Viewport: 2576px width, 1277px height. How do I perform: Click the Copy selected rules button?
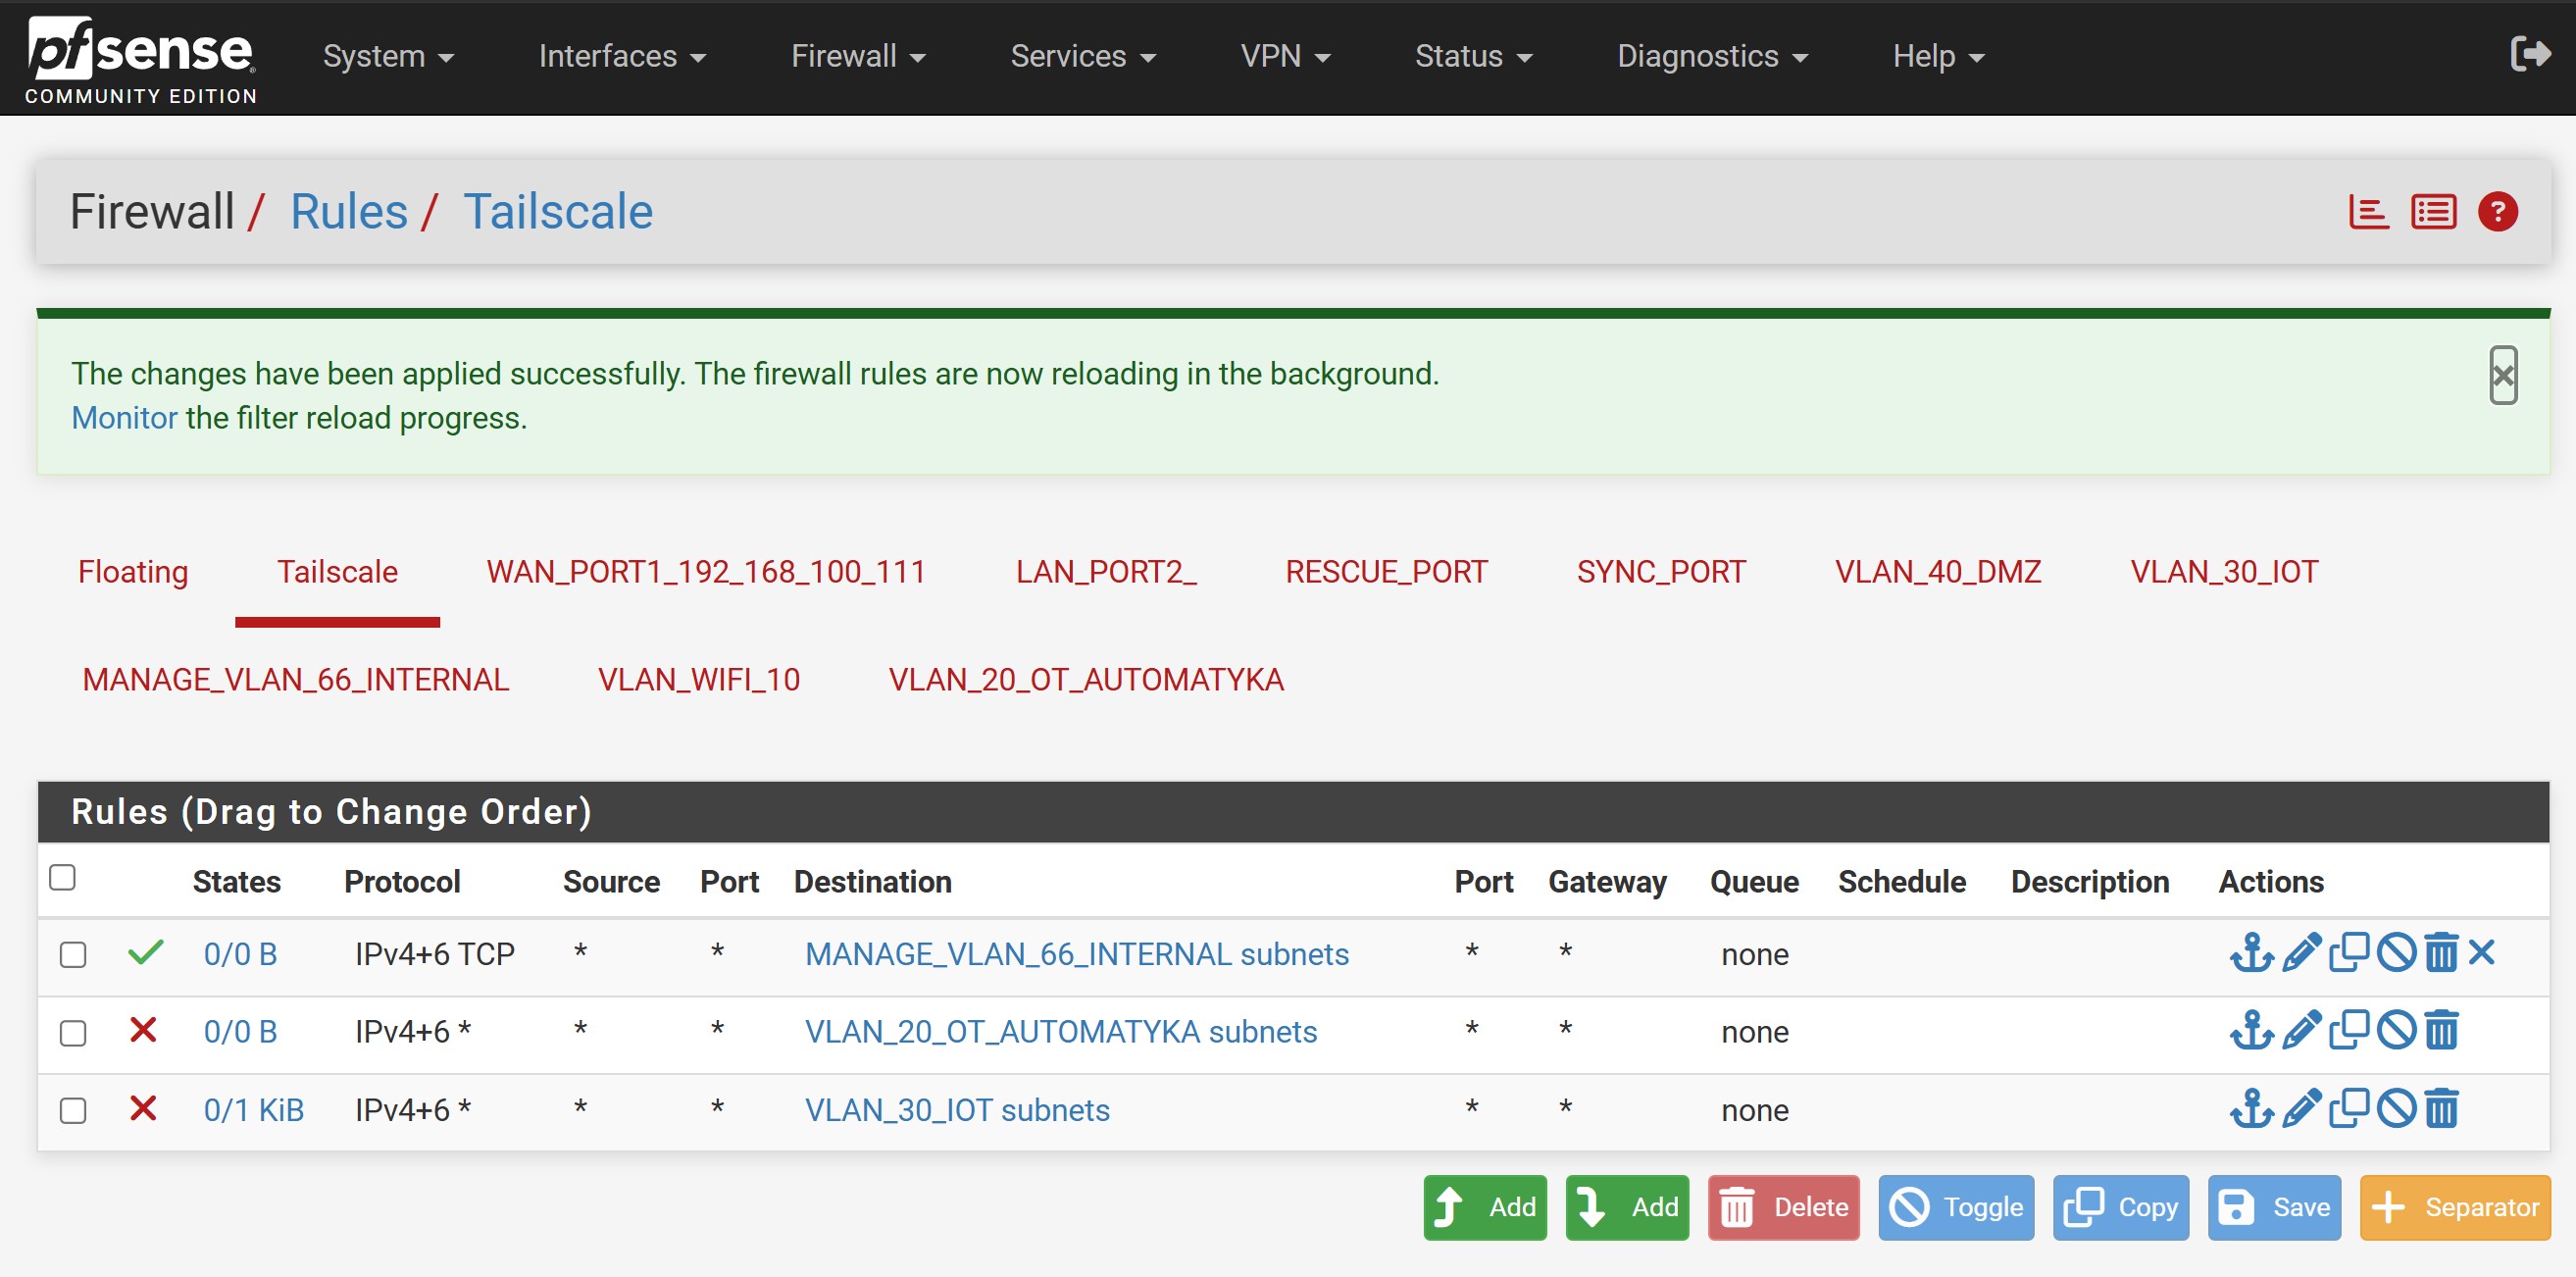2120,1207
